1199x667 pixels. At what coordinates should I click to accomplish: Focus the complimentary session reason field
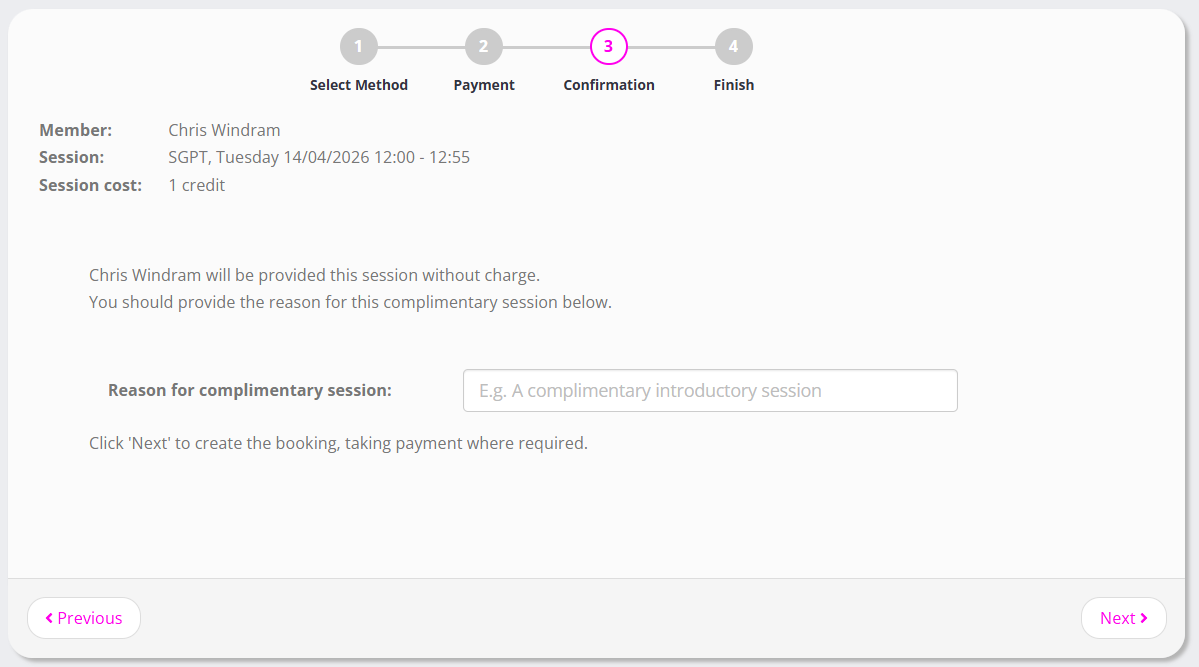[x=710, y=391]
